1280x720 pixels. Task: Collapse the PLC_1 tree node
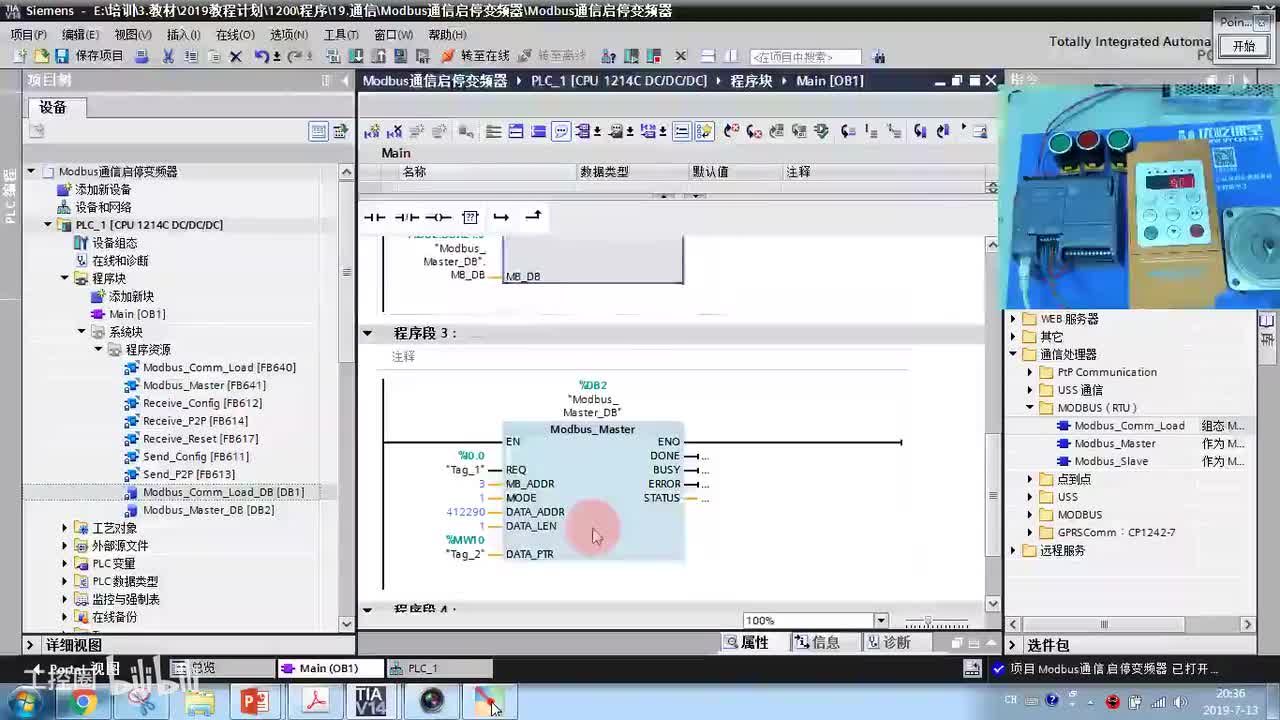tap(48, 225)
